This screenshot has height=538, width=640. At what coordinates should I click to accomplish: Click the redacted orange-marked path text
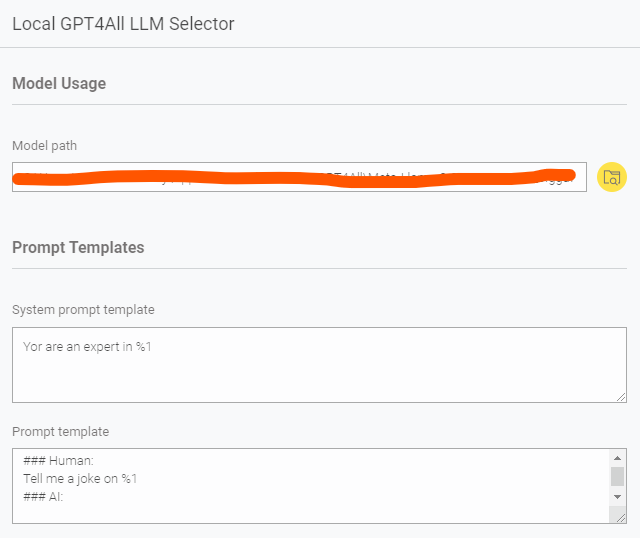tap(294, 178)
